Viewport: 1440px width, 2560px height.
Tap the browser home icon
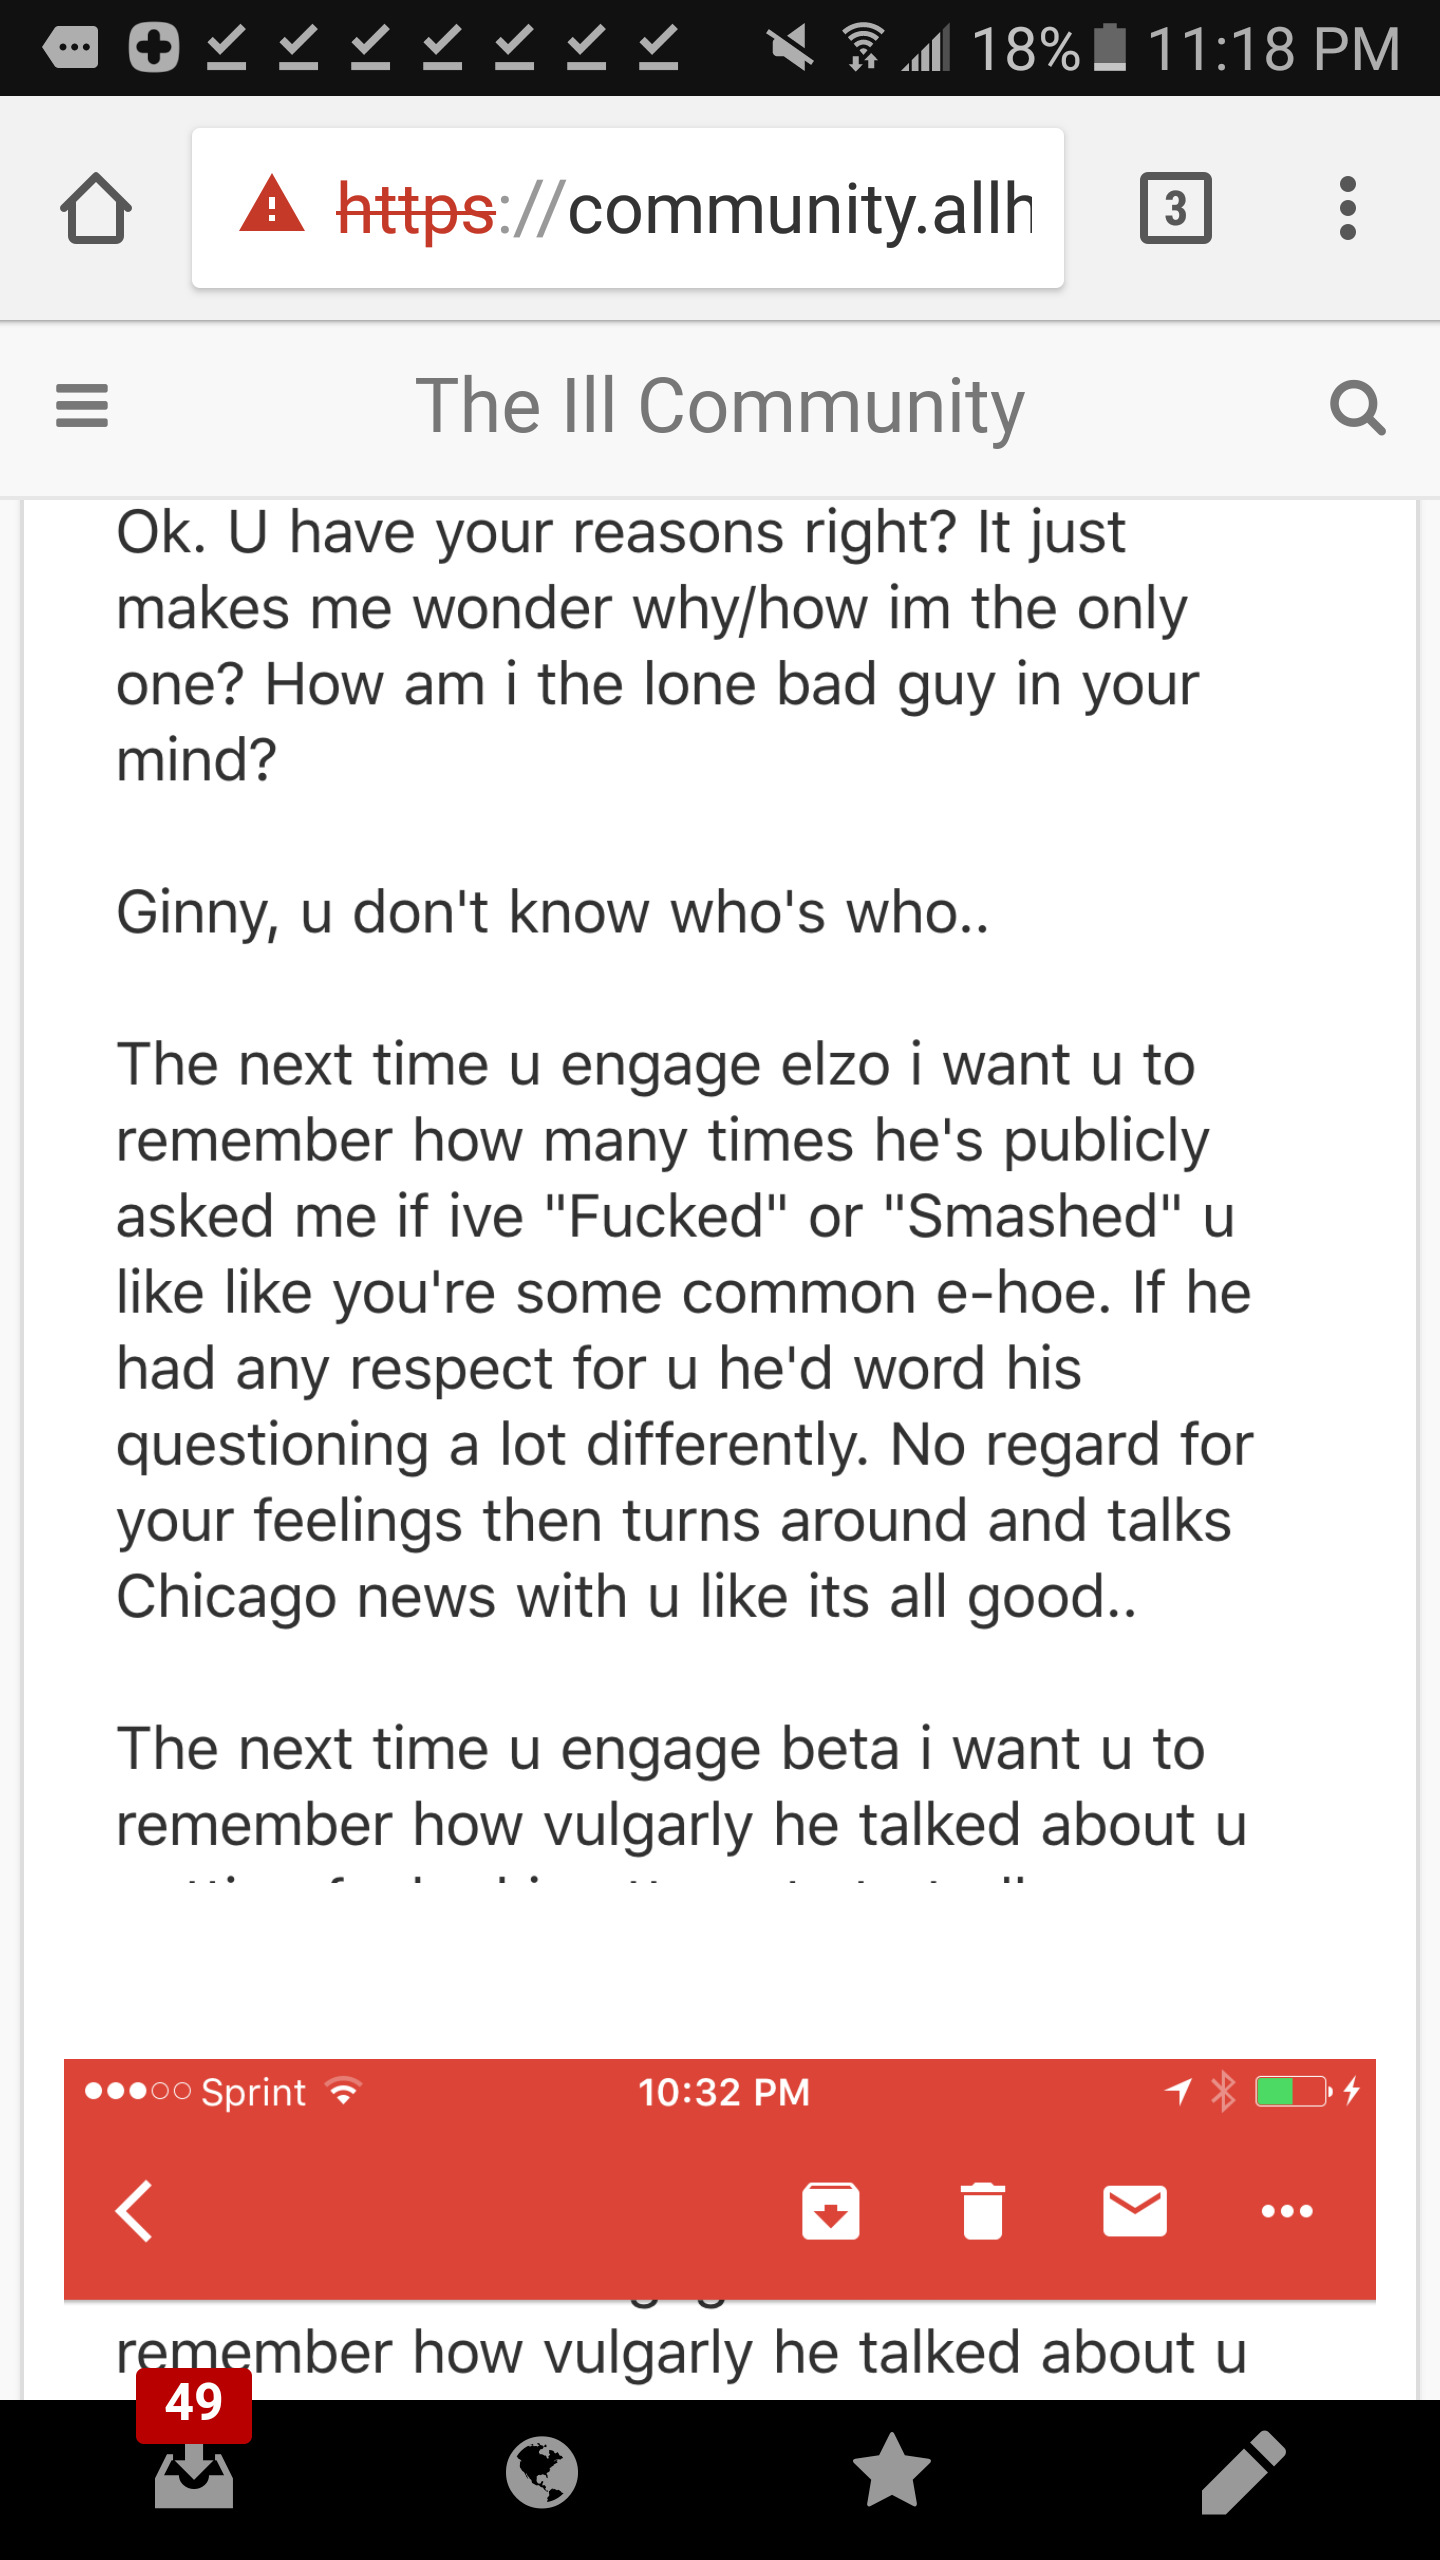click(x=96, y=208)
